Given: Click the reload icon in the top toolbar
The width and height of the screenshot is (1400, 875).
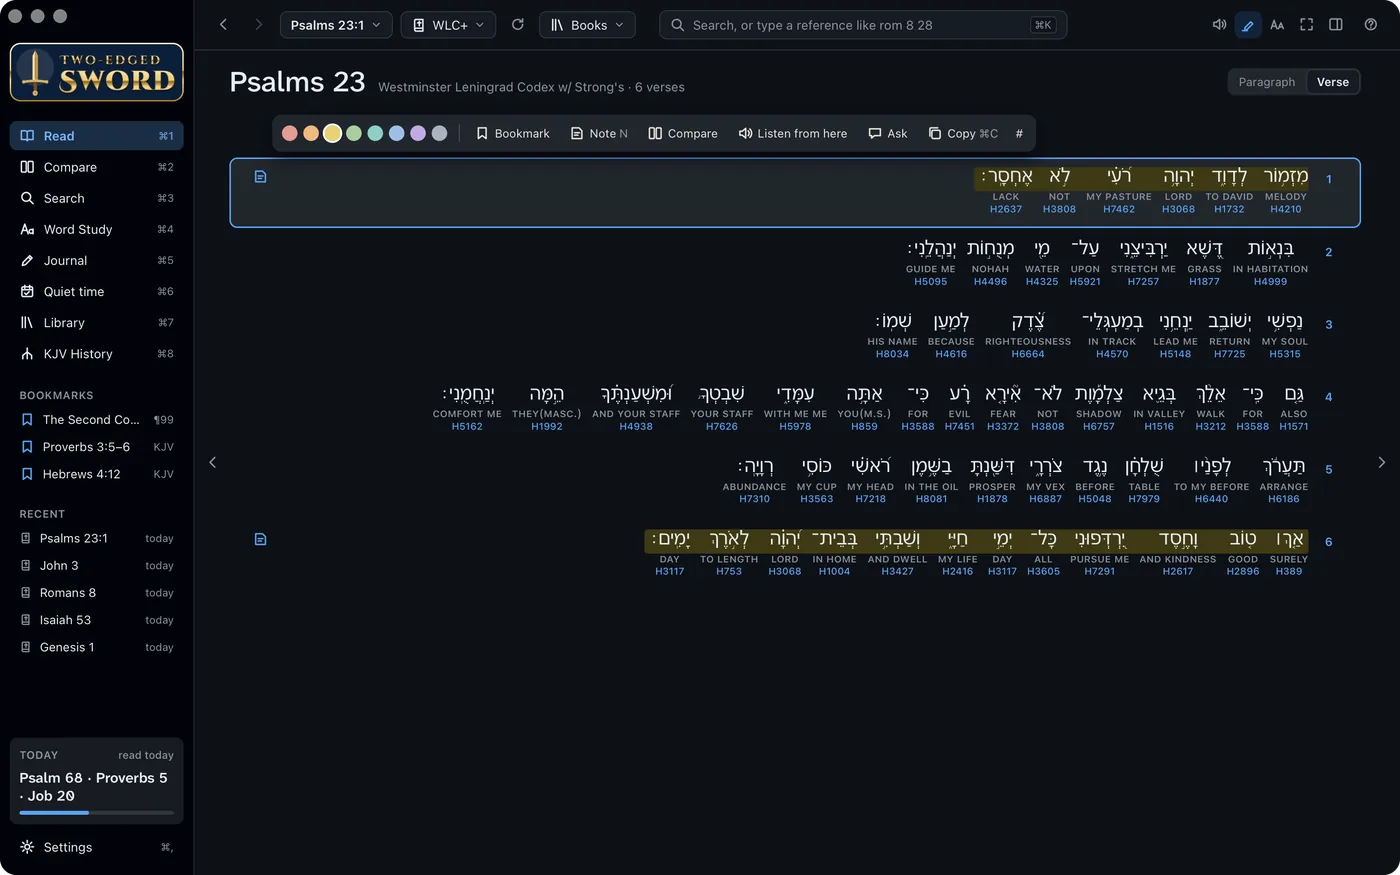Looking at the screenshot, I should [x=517, y=25].
